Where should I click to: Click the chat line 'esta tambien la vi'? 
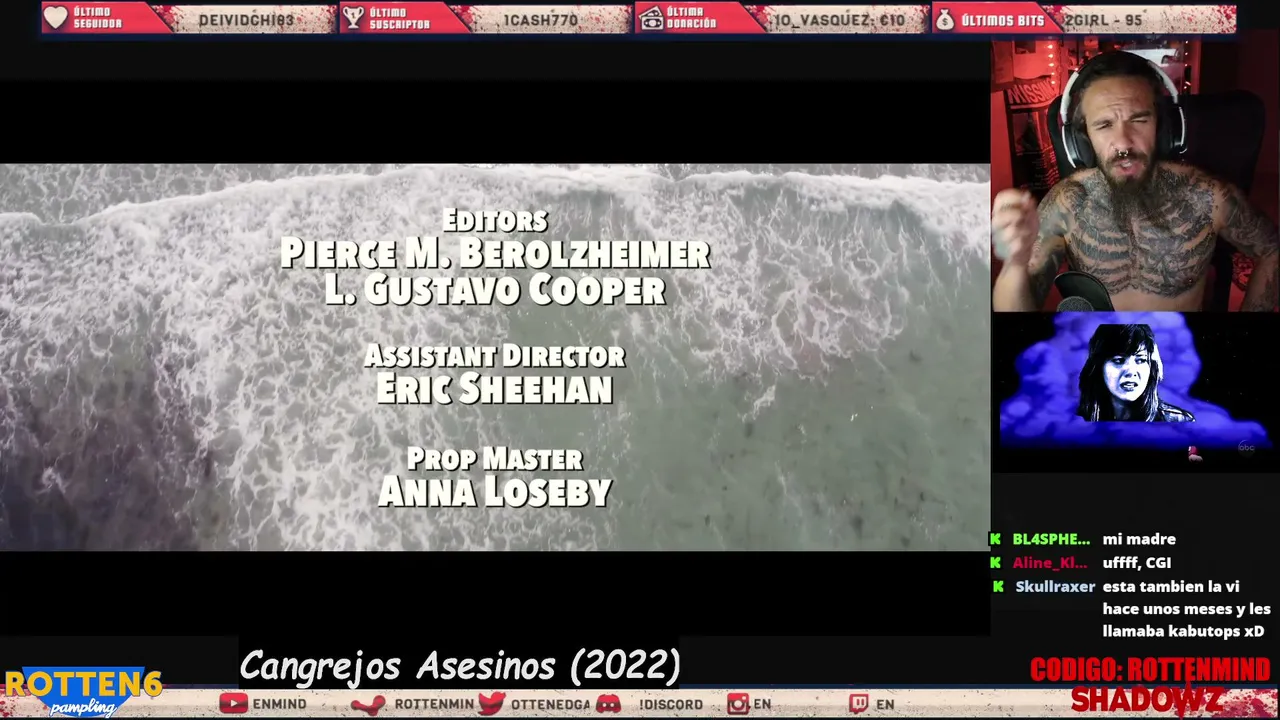point(1171,587)
